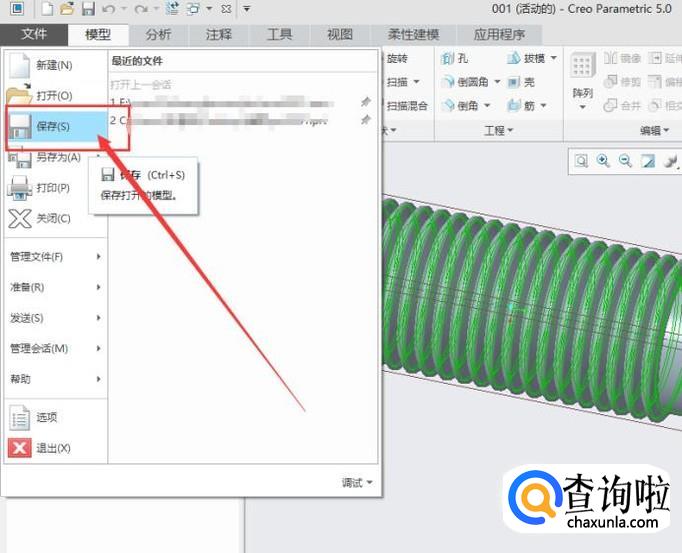Choose 打开(O) in the file menu
The width and height of the screenshot is (682, 553).
55,95
